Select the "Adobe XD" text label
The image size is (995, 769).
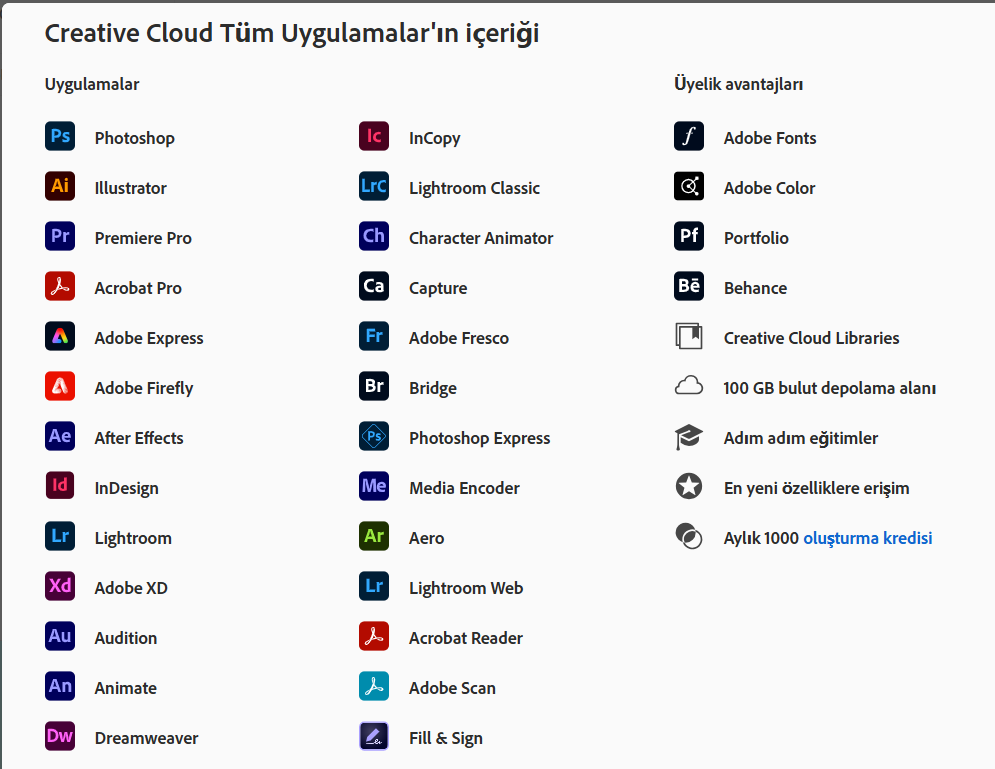[x=131, y=588]
